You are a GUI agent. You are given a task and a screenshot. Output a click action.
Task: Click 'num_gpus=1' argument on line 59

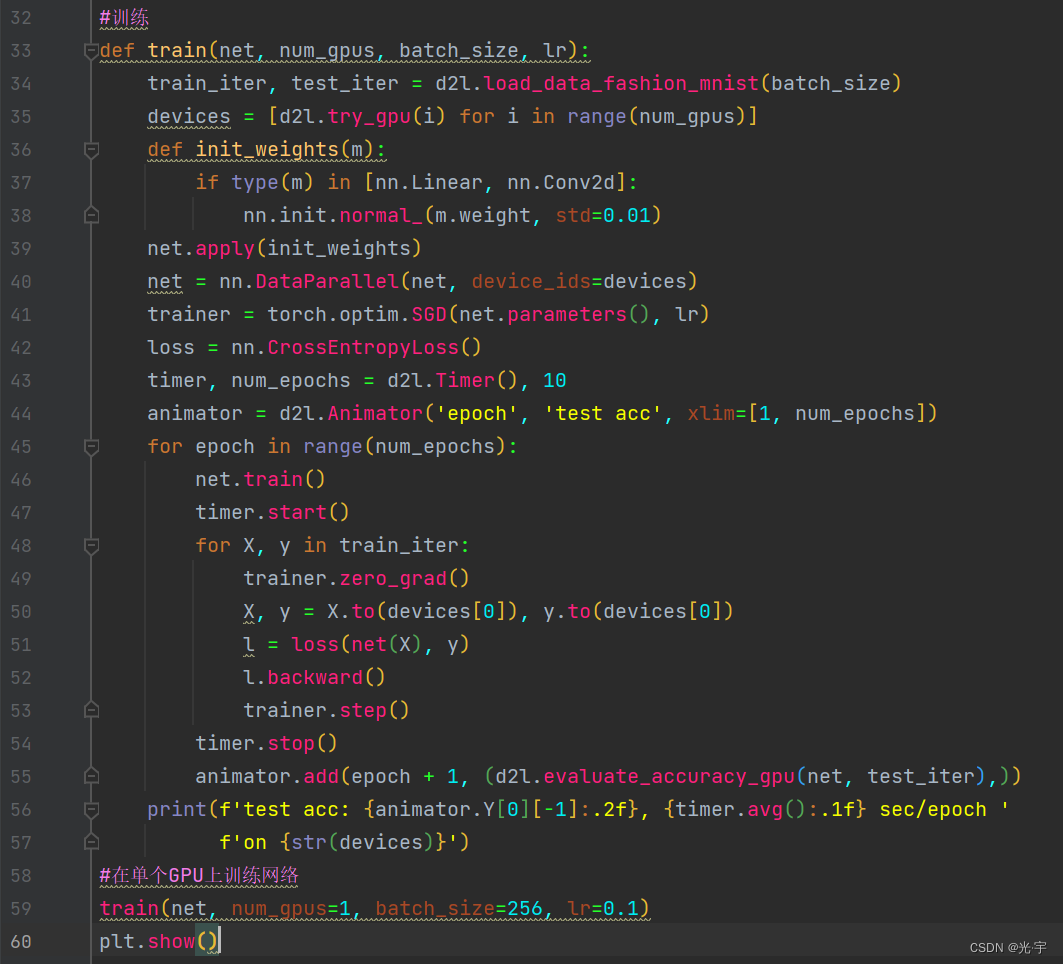(291, 908)
